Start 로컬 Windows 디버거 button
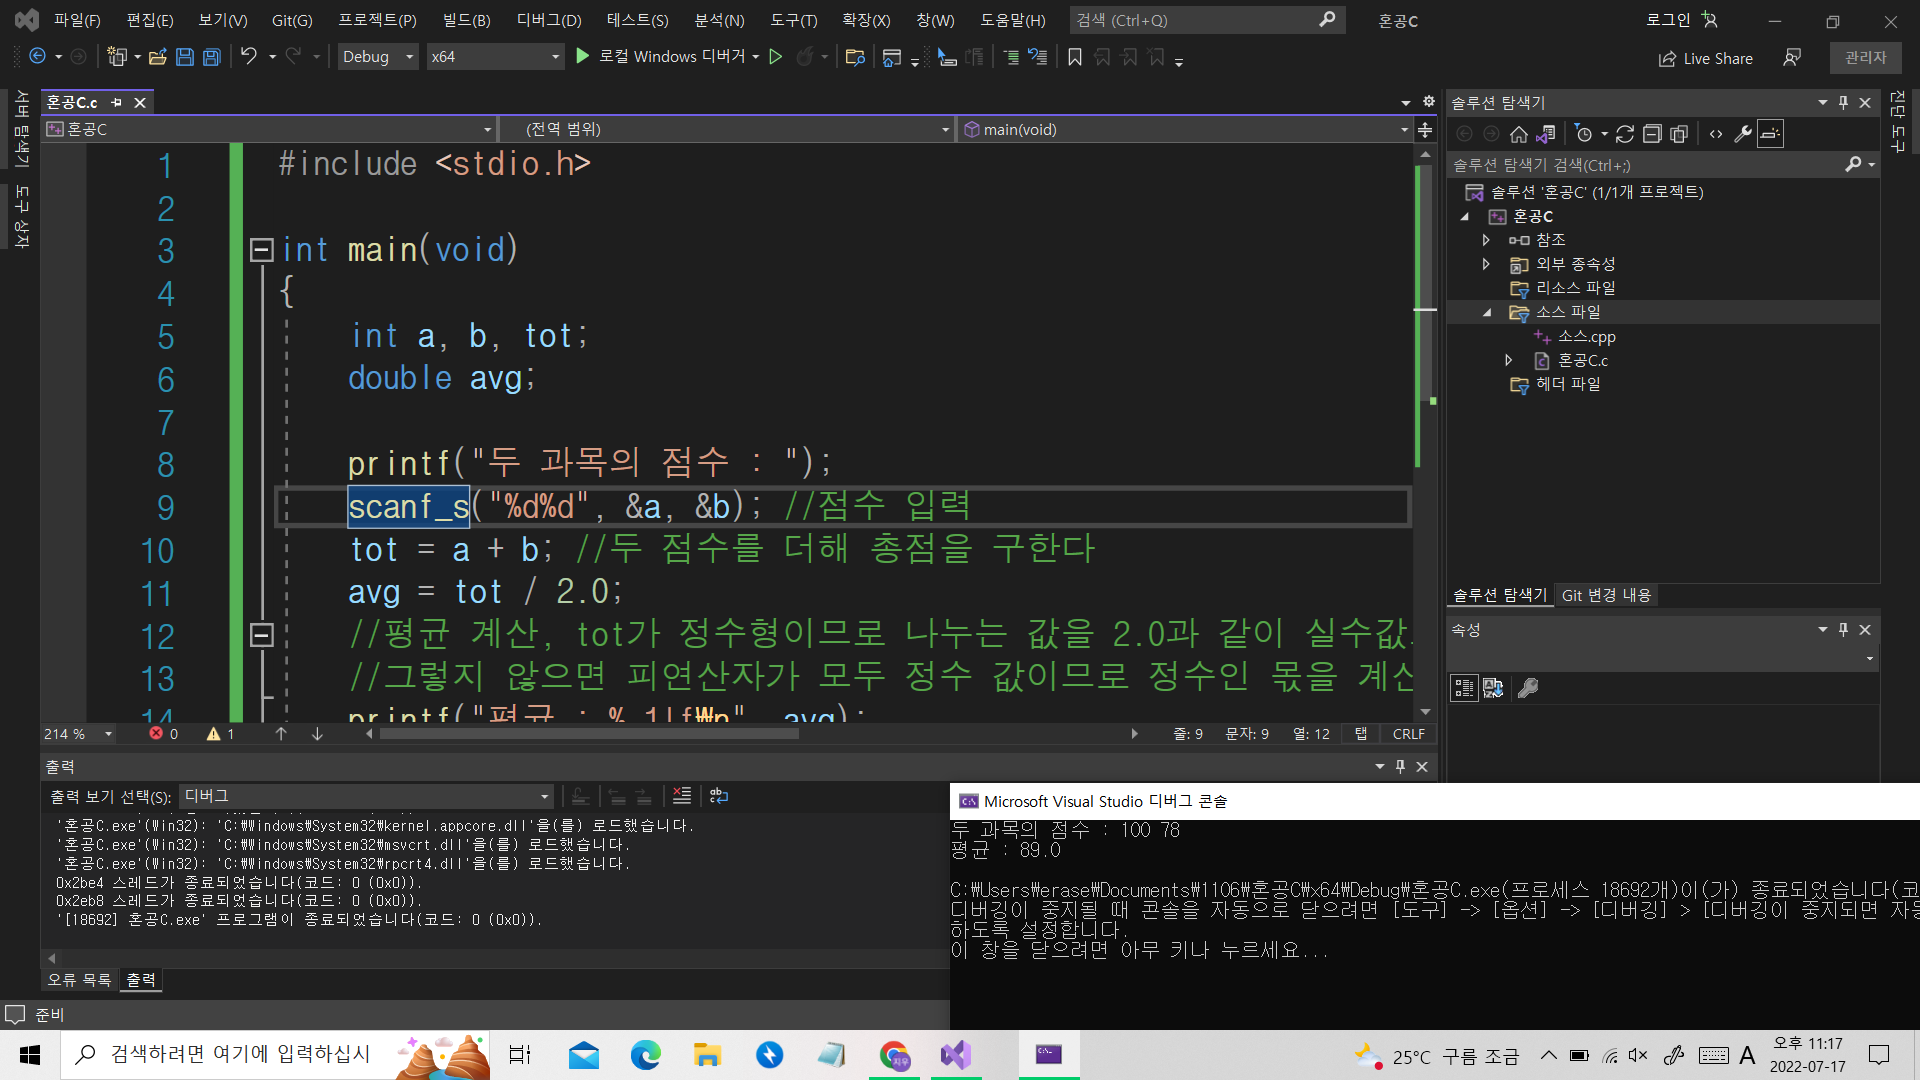The width and height of the screenshot is (1920, 1080). pyautogui.click(x=662, y=57)
